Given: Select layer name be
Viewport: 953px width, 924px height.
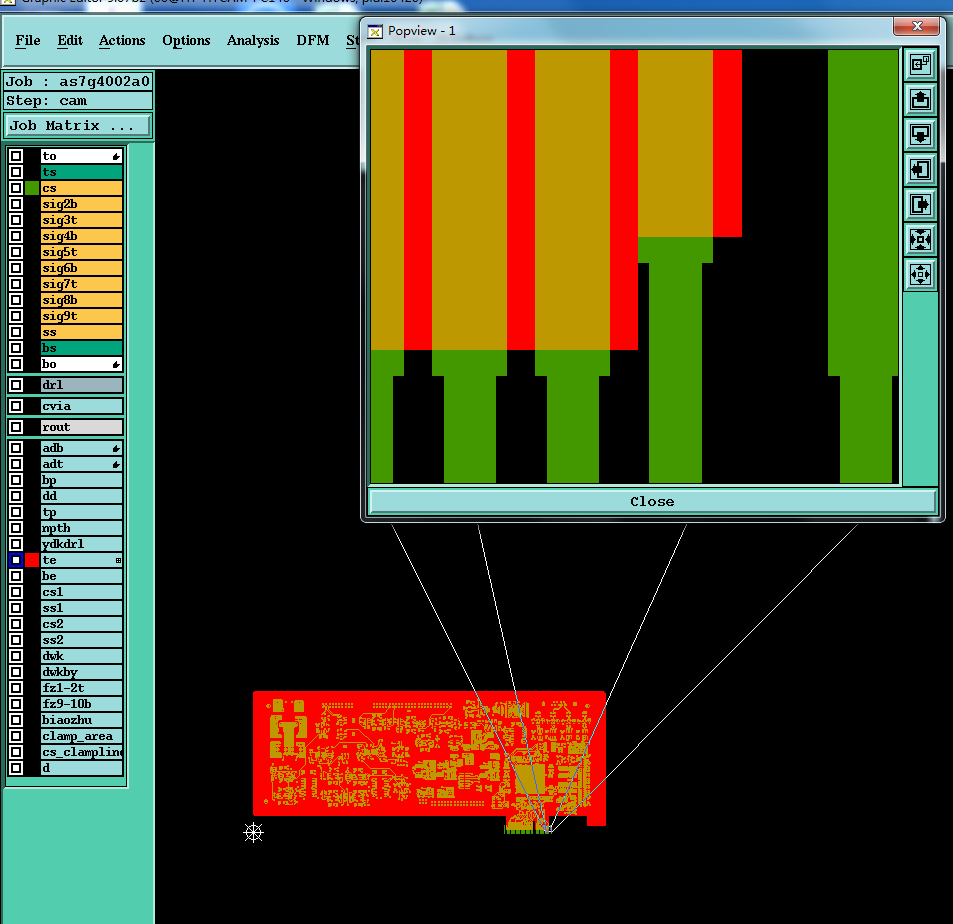Looking at the screenshot, I should coord(81,576).
